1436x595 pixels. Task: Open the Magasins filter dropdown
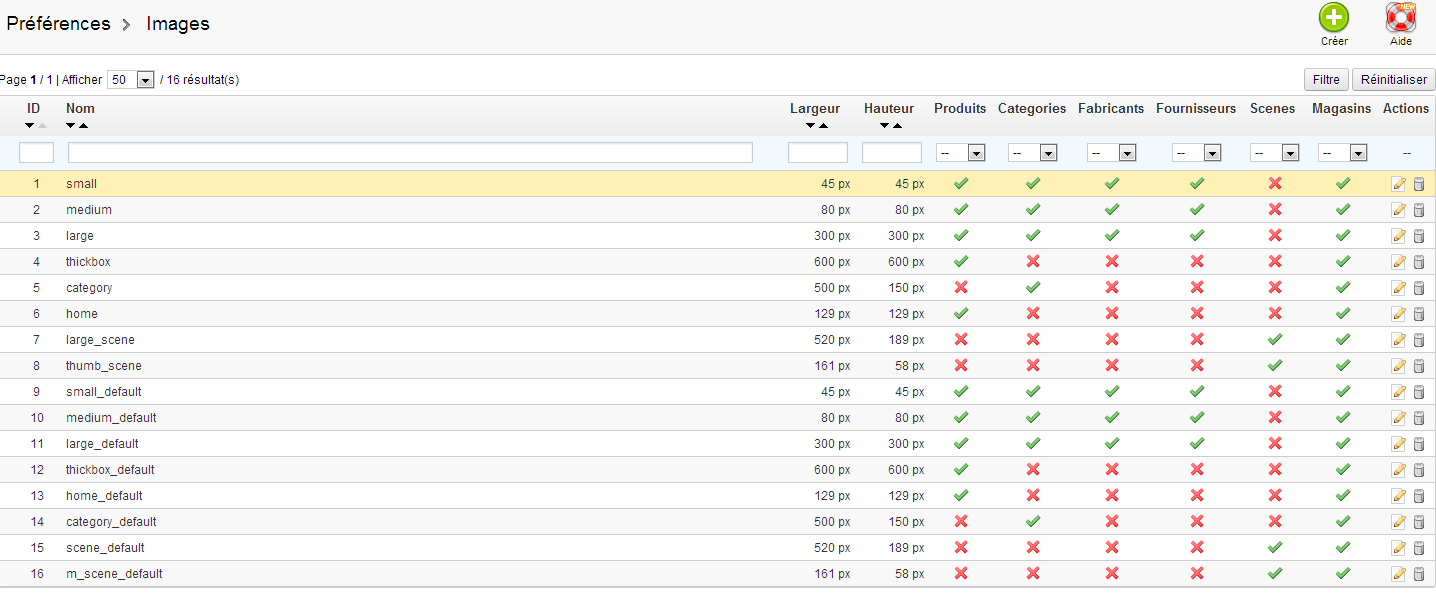(1343, 153)
